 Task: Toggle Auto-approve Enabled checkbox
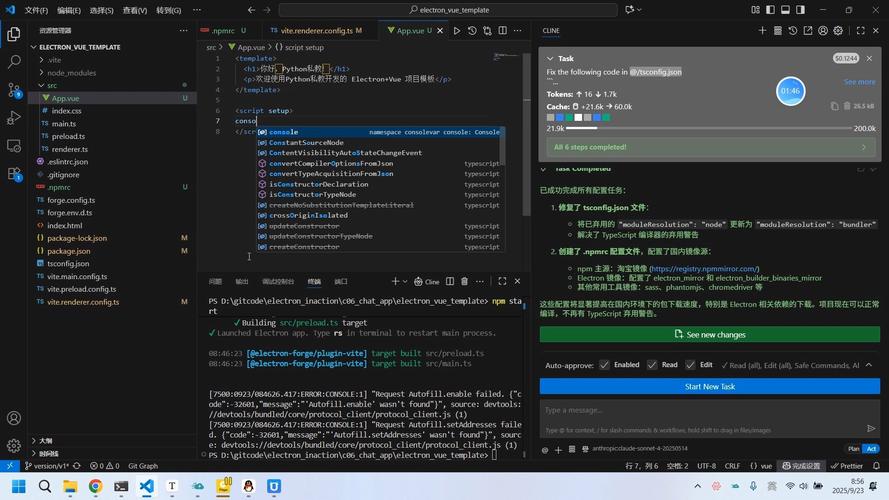click(604, 365)
